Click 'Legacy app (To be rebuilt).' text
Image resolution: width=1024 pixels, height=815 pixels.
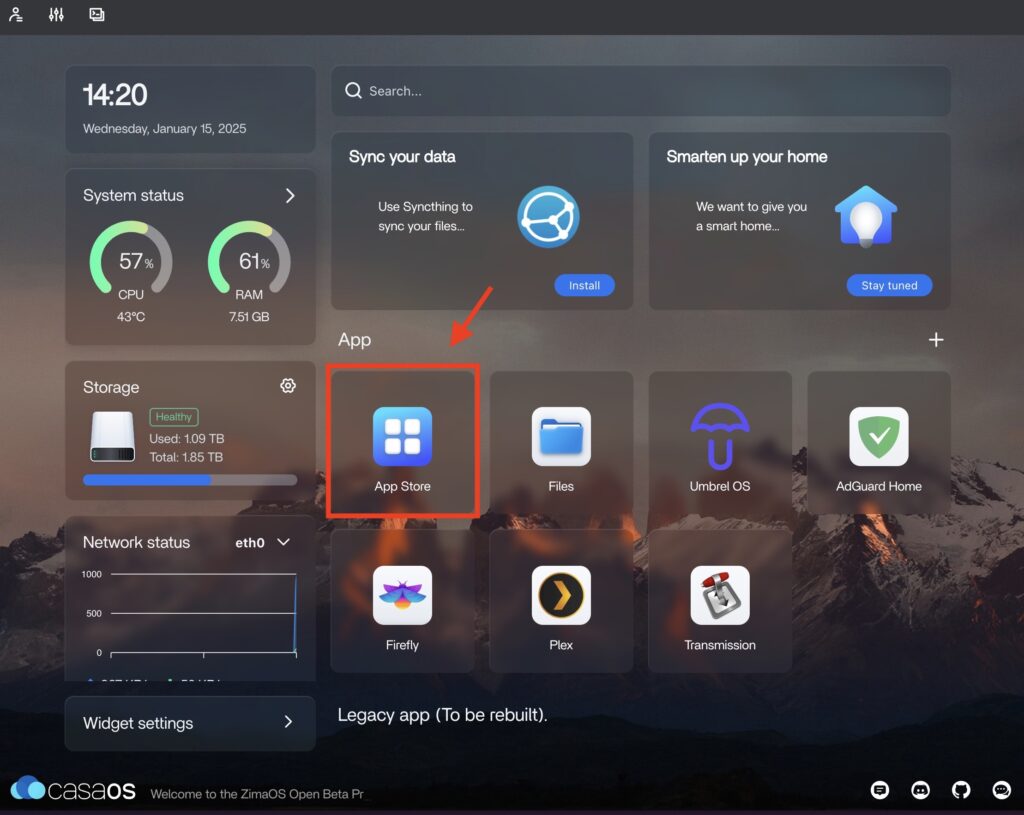click(x=442, y=715)
